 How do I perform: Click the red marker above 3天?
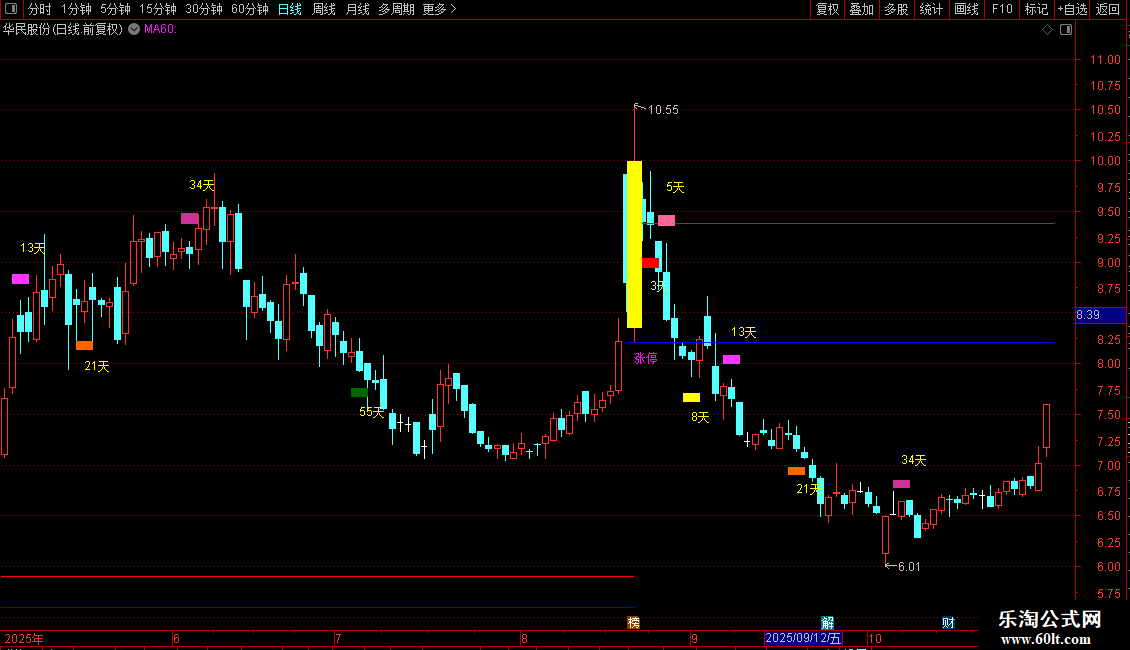[650, 263]
